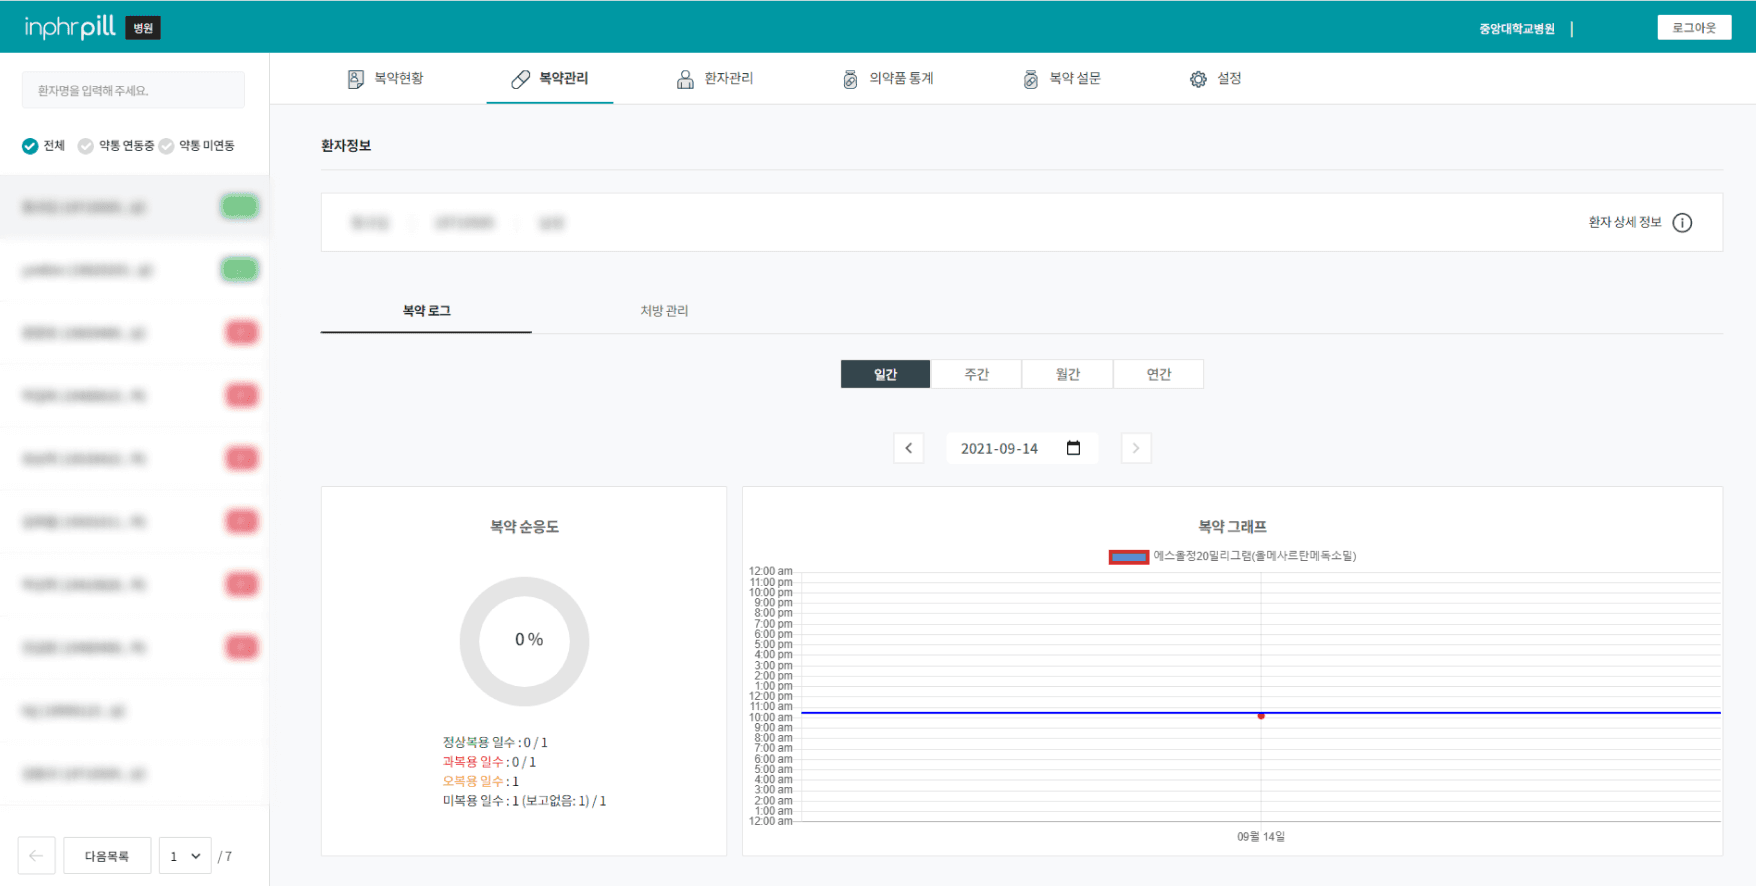The width and height of the screenshot is (1756, 886).
Task: Click the 로그아웃 button
Action: 1694,28
